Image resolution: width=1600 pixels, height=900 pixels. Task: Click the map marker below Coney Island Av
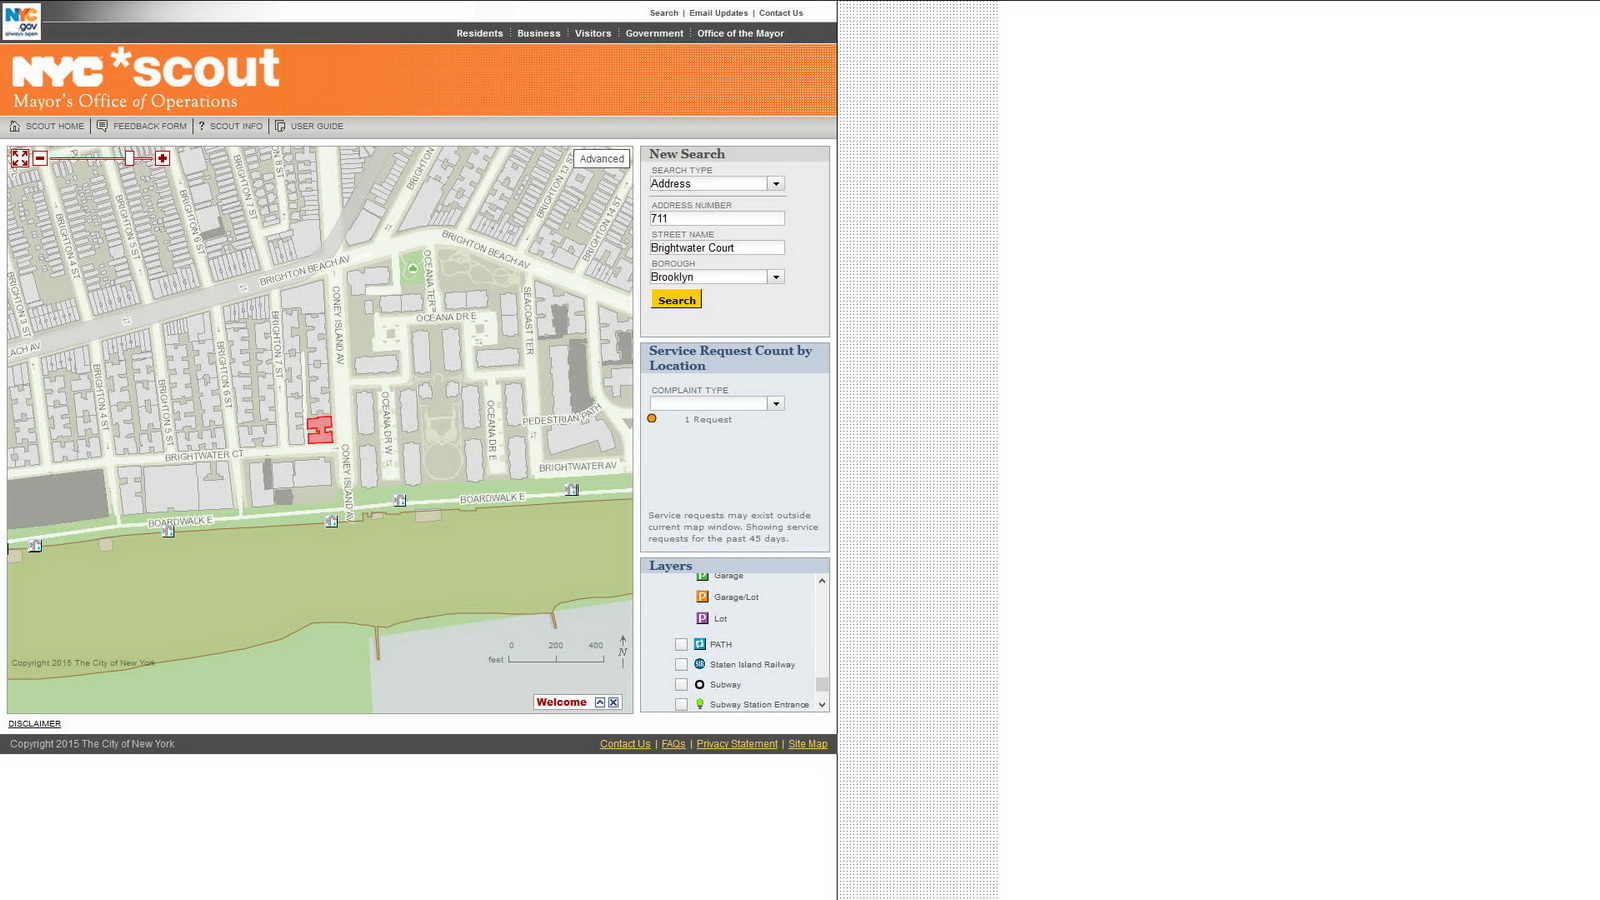[331, 521]
